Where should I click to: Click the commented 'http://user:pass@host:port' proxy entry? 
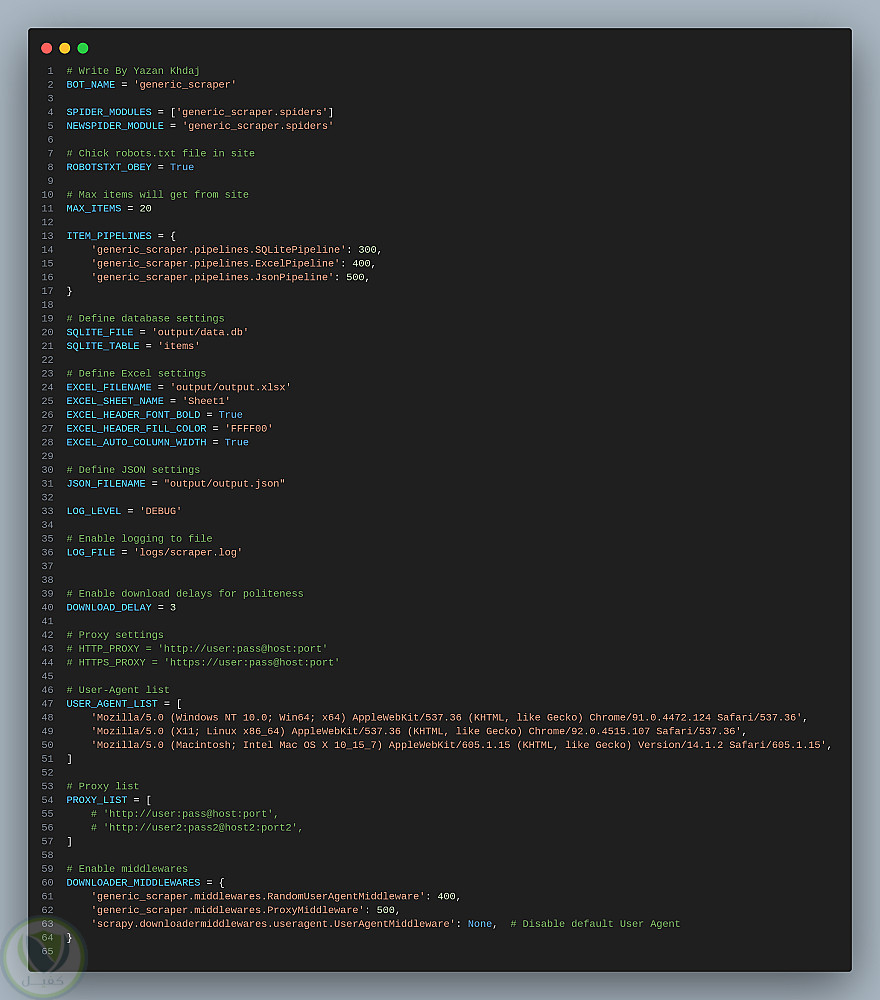point(185,814)
